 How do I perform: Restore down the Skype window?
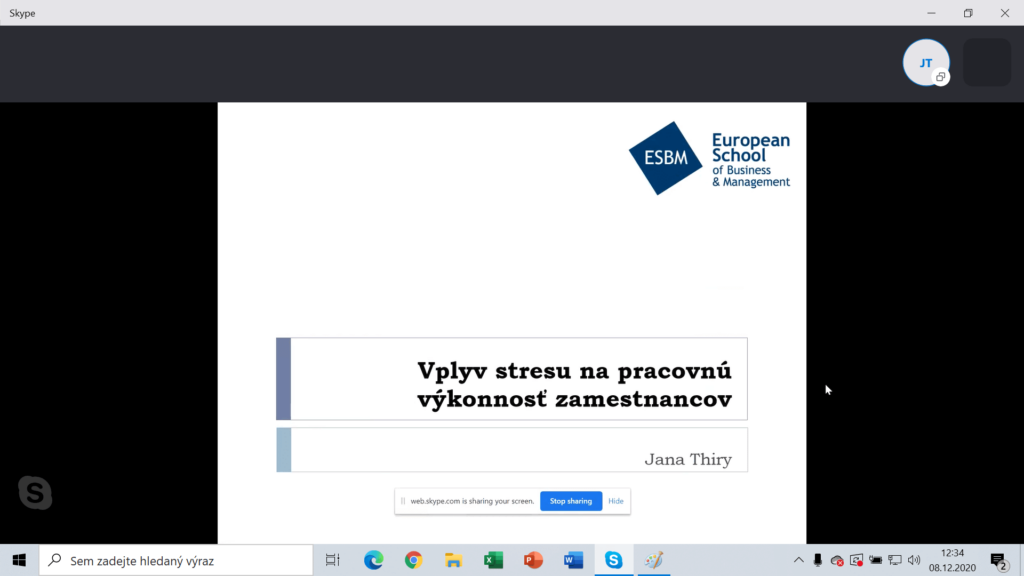pyautogui.click(x=968, y=13)
